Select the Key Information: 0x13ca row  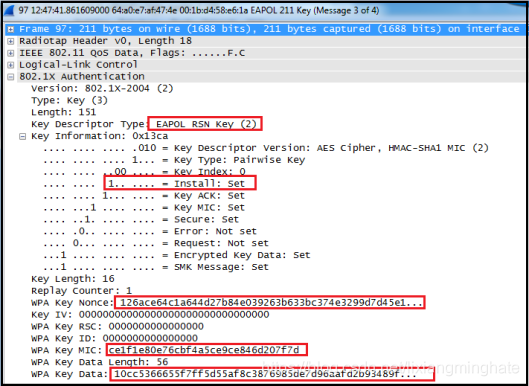100,136
